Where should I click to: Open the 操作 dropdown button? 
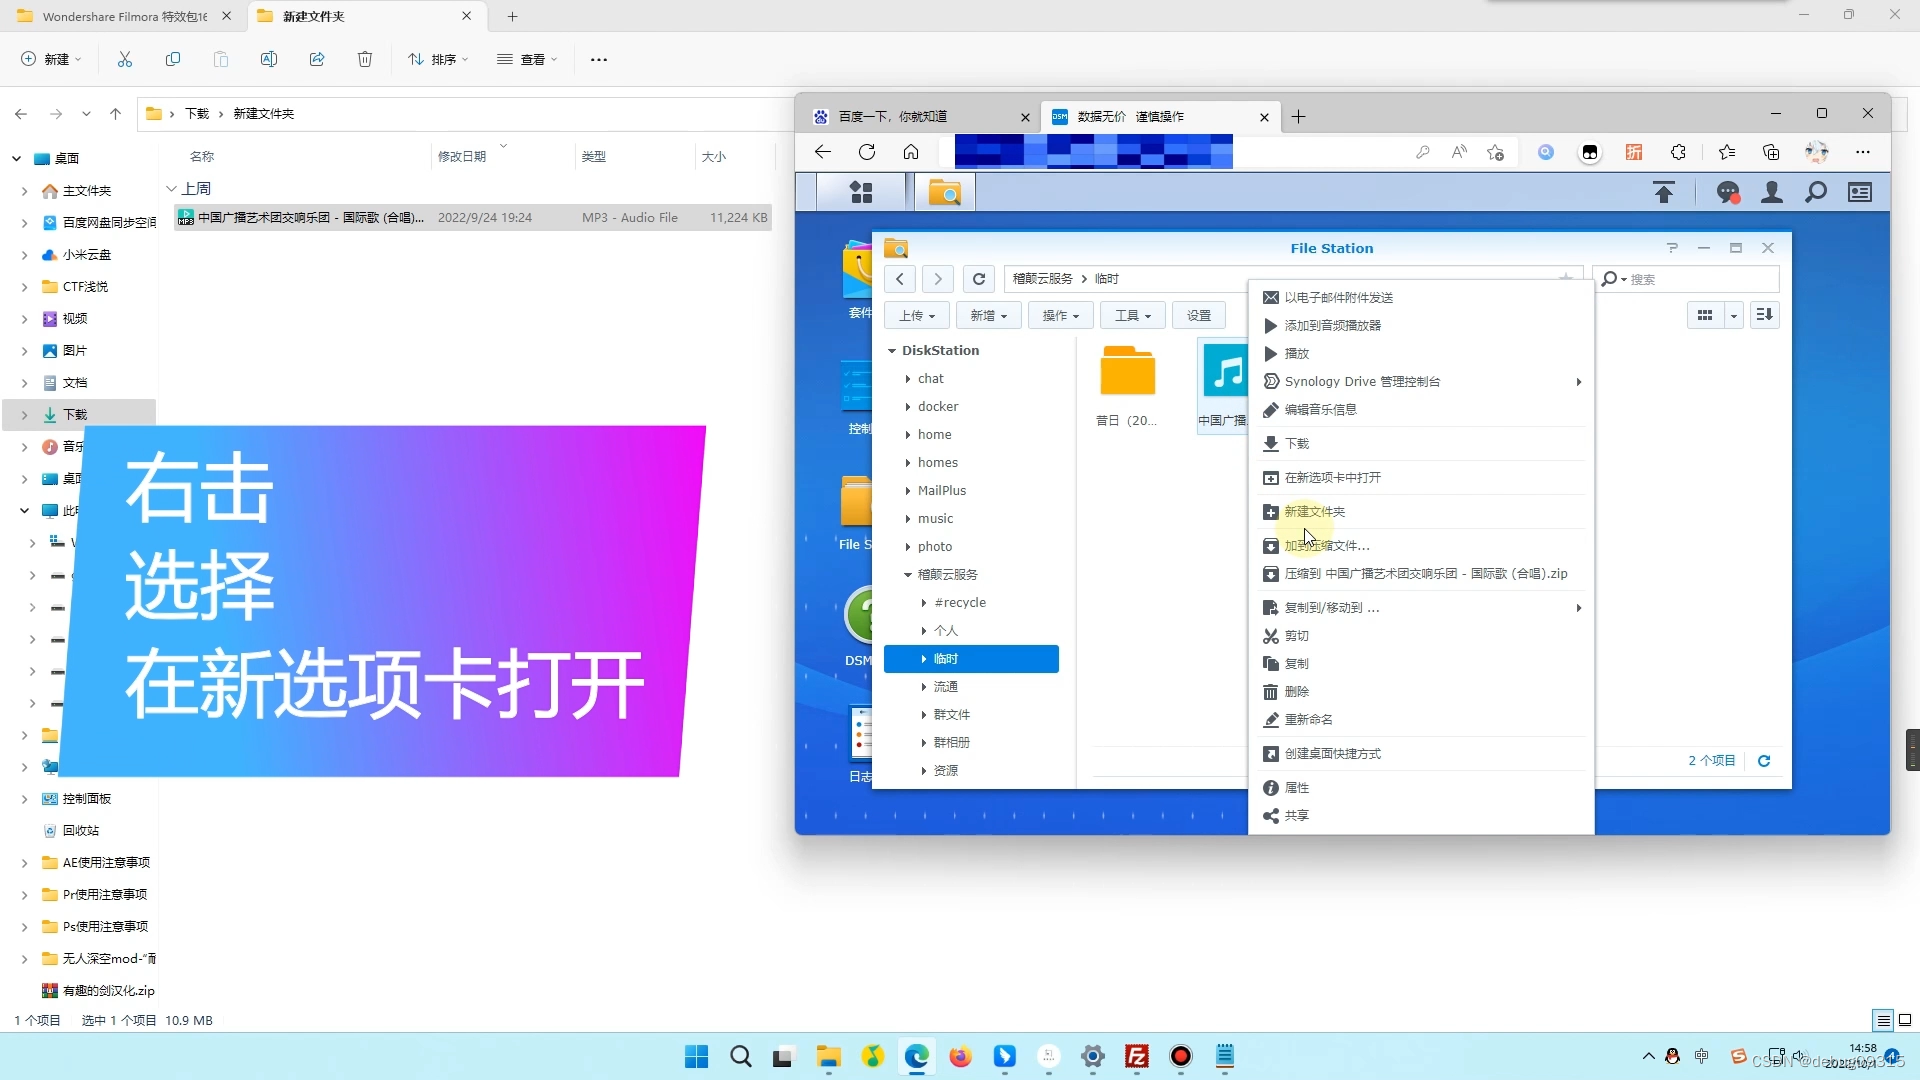click(1060, 315)
